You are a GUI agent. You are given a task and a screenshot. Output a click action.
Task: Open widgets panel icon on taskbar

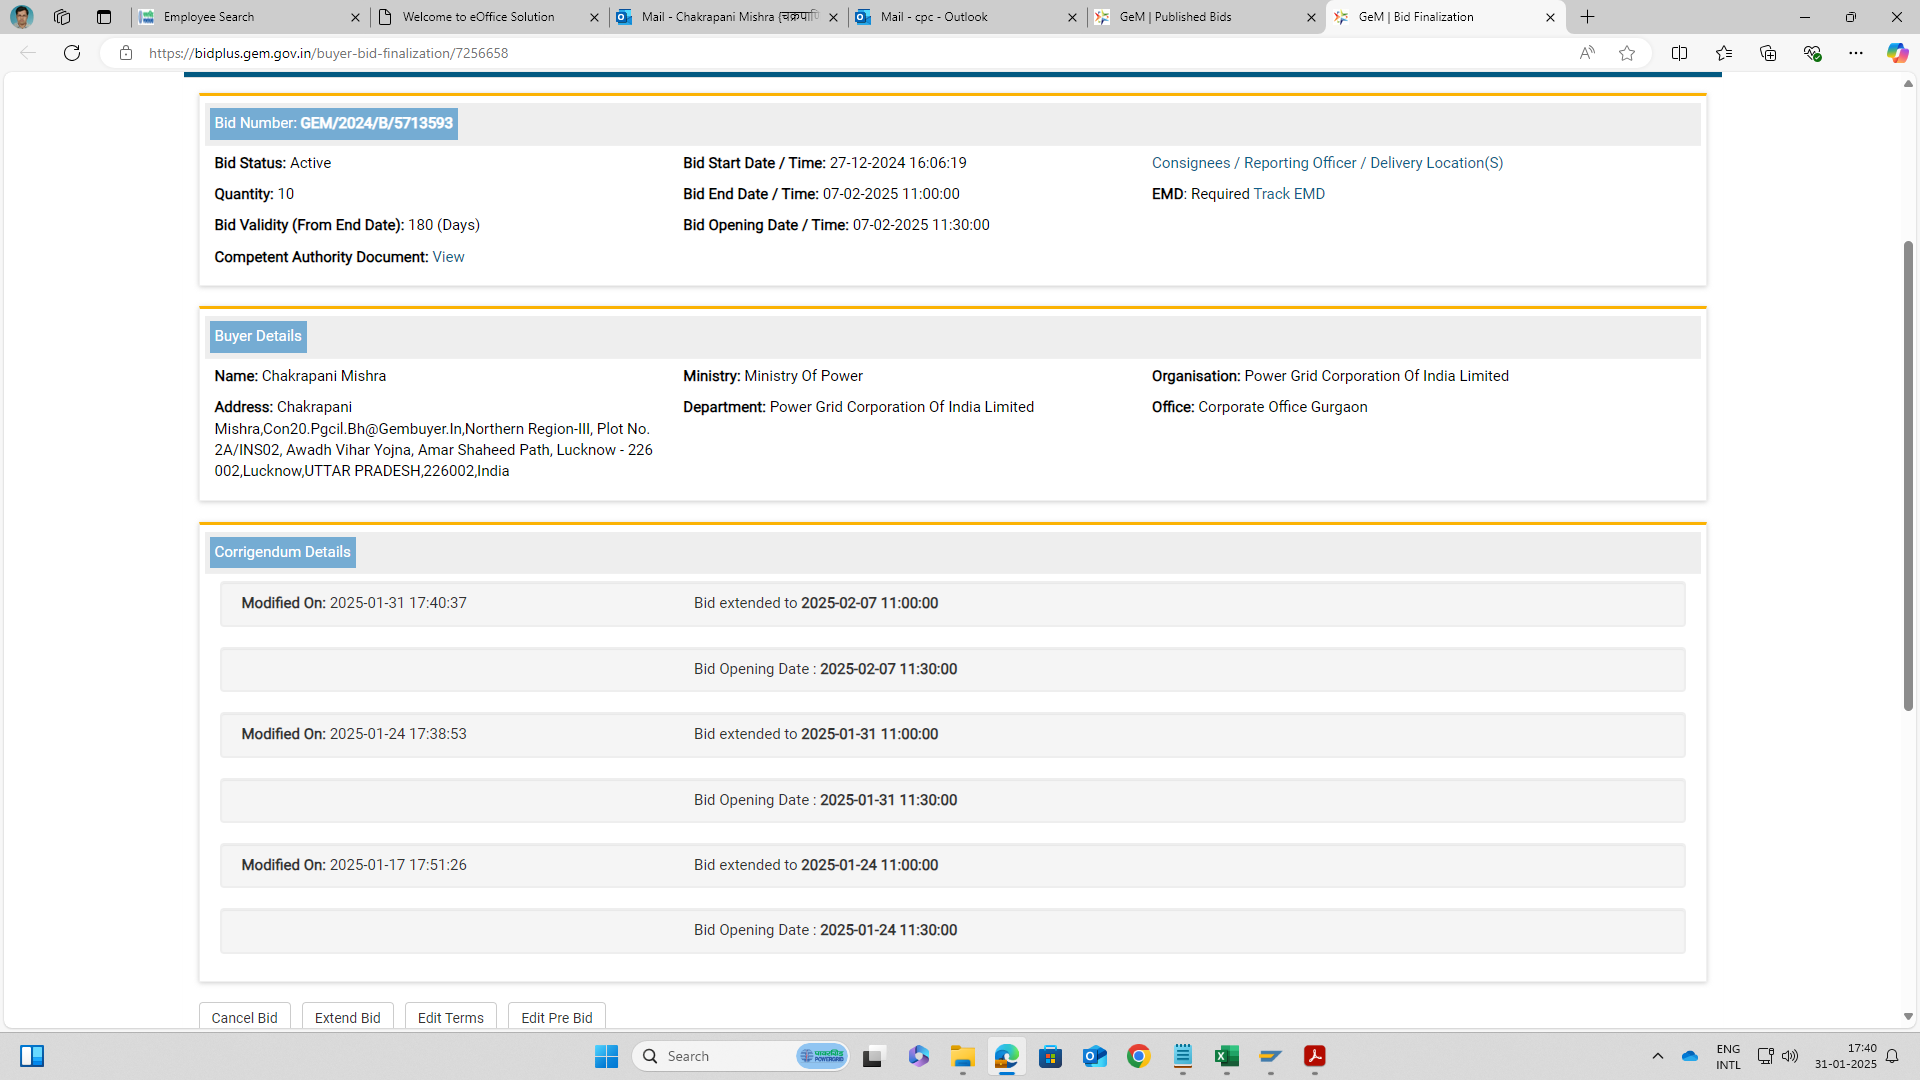[32, 1056]
